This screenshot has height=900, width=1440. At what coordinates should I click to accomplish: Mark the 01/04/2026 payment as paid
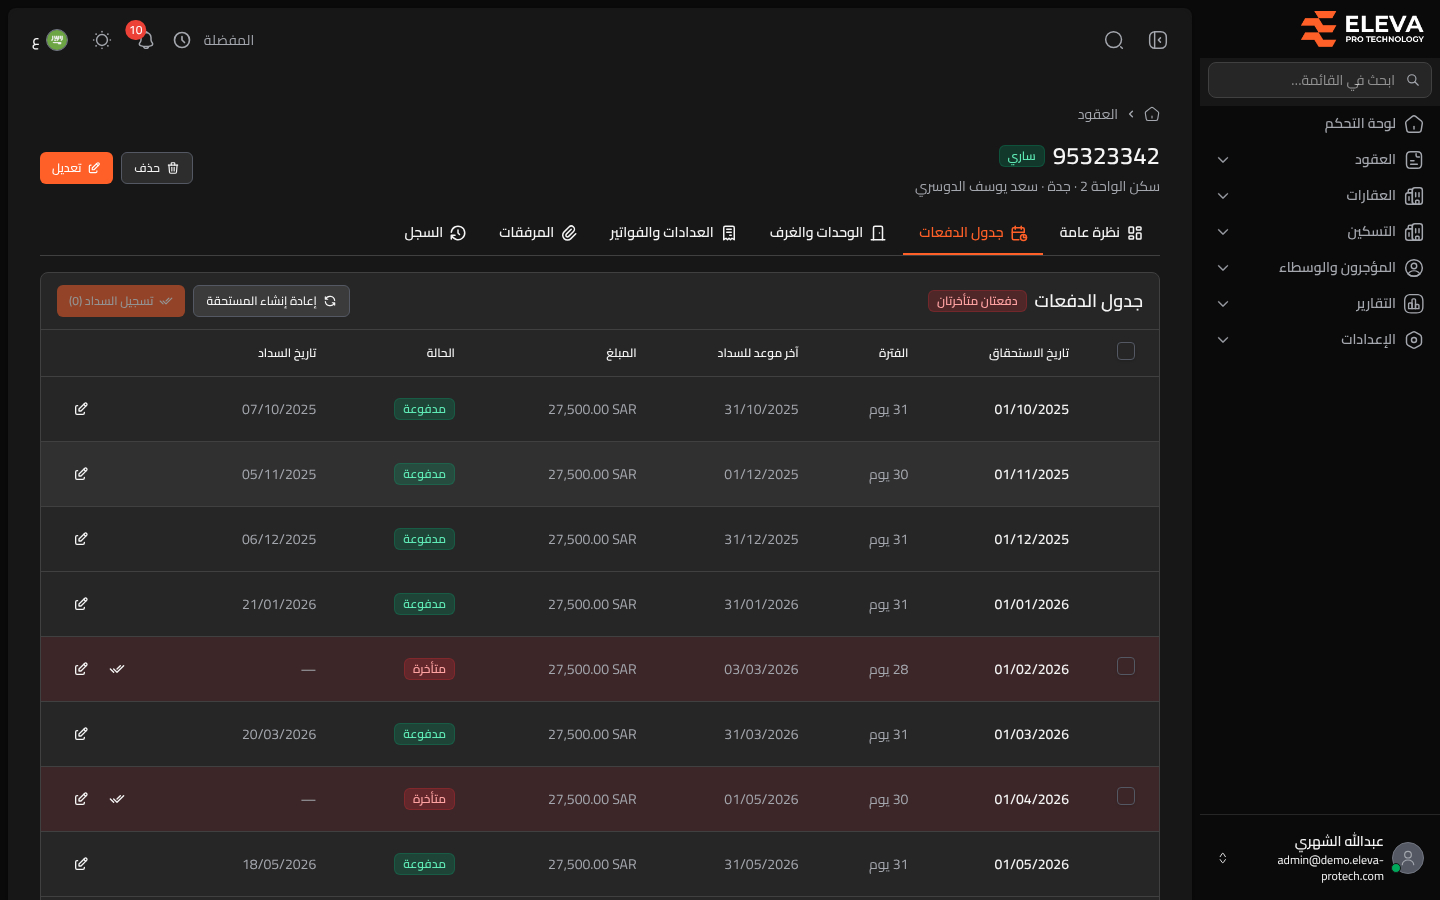pyautogui.click(x=117, y=799)
